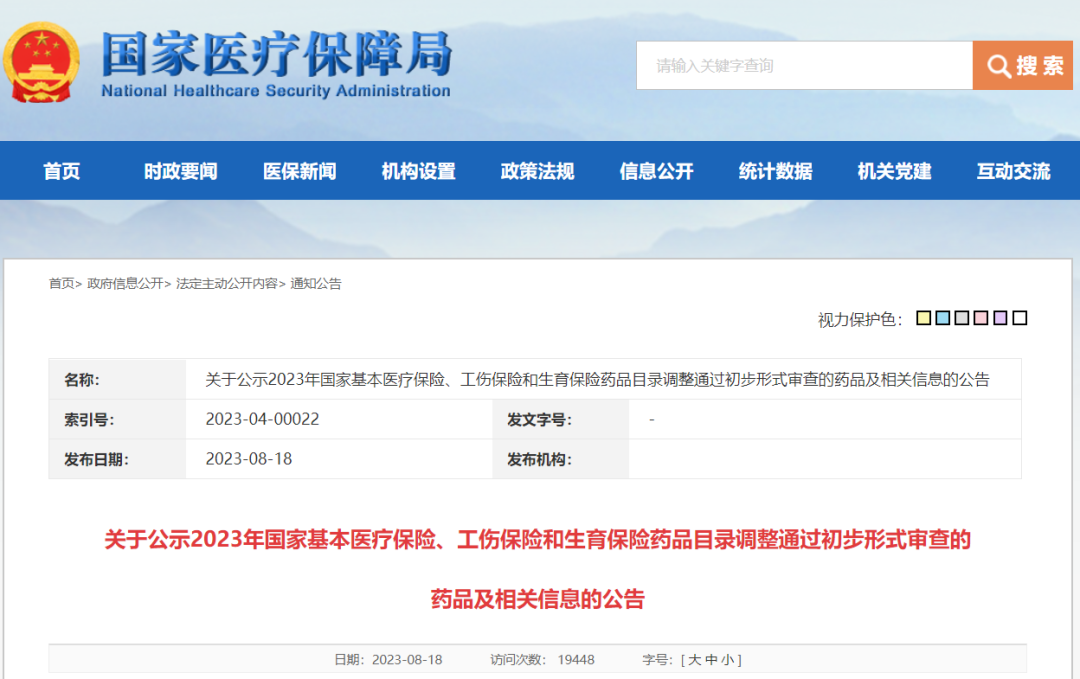
Task: Select the pink eye-protection color swatch
Action: click(x=981, y=317)
